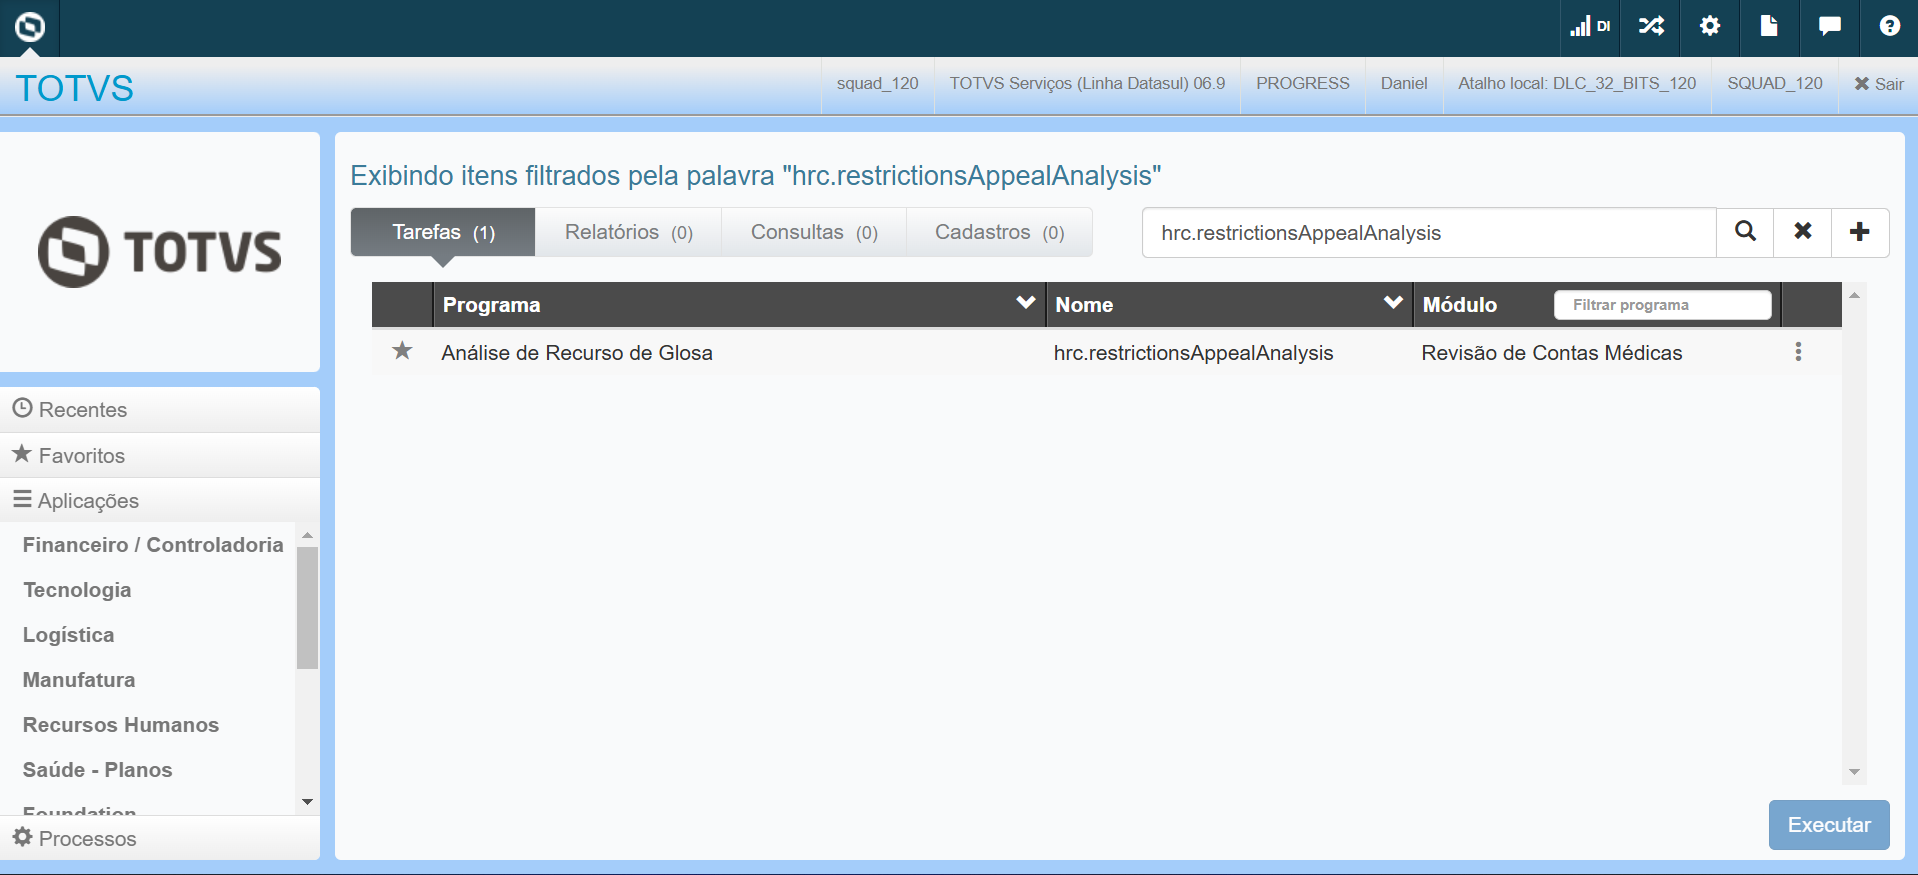Favorite Análise de Recurso de Glosa star
Viewport: 1918px width, 875px height.
[x=402, y=351]
